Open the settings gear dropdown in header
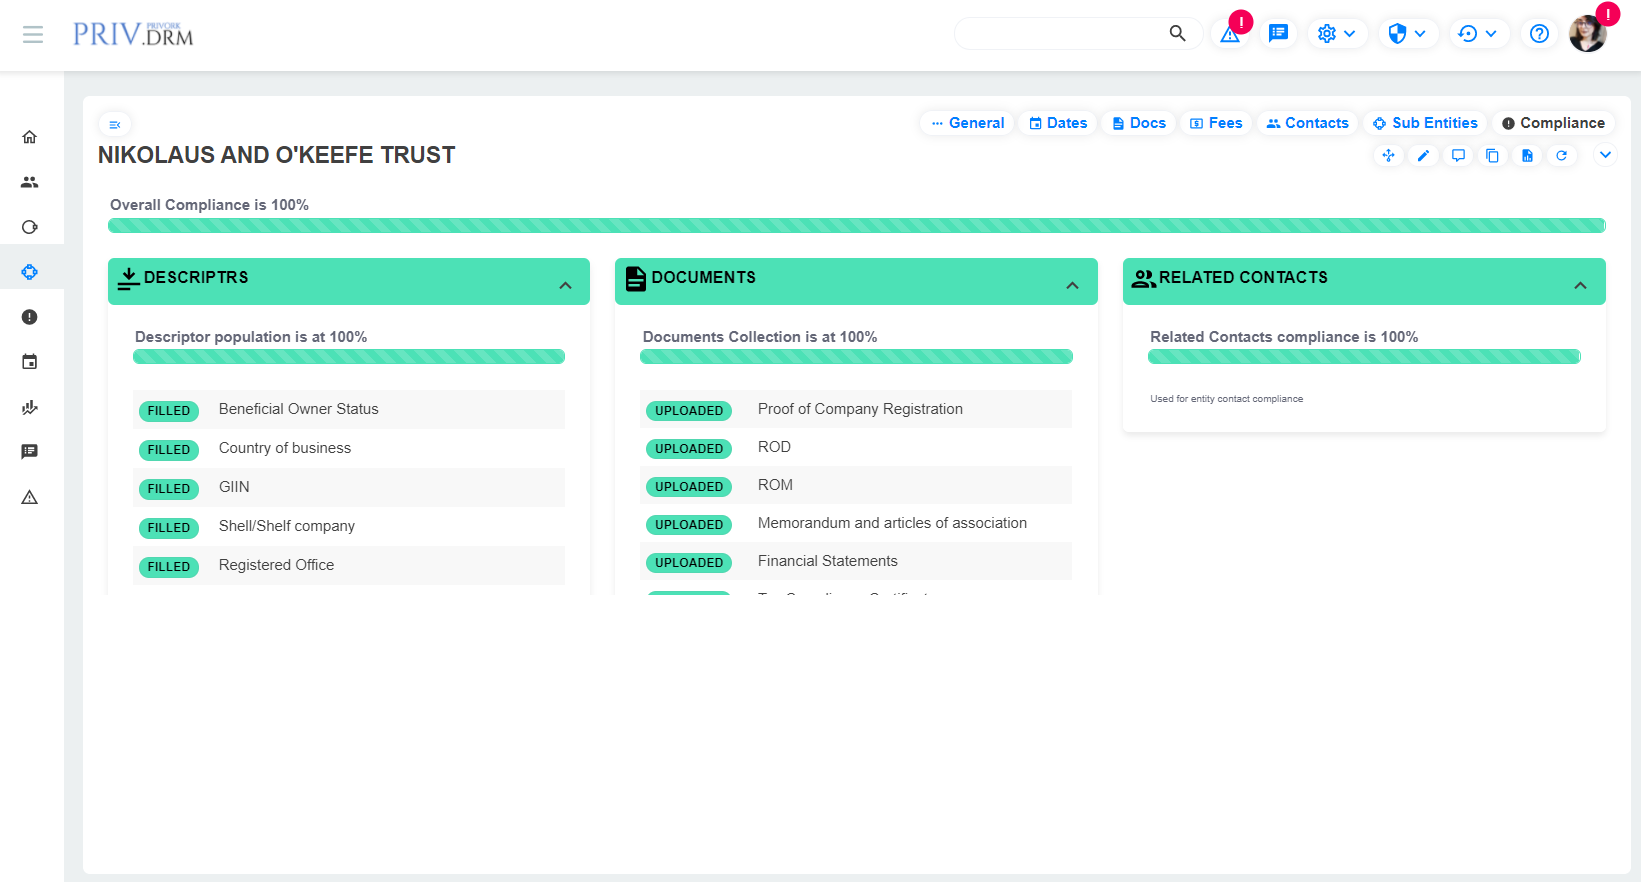The width and height of the screenshot is (1641, 882). pos(1336,34)
